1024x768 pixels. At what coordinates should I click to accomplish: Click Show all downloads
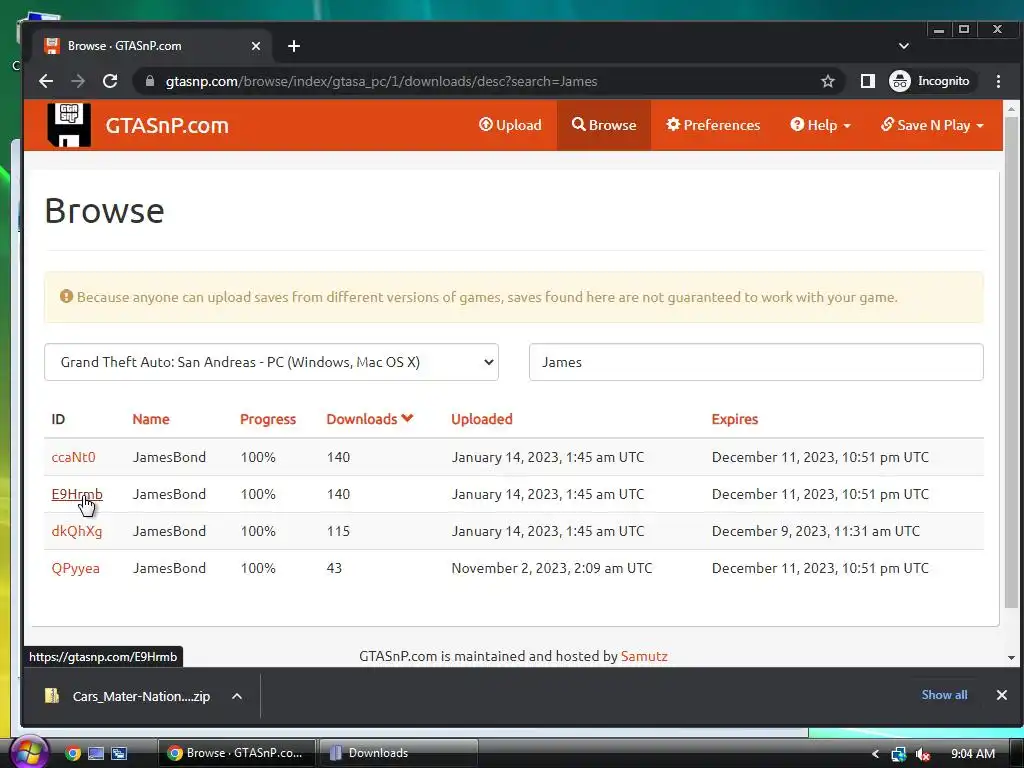pyautogui.click(x=944, y=695)
